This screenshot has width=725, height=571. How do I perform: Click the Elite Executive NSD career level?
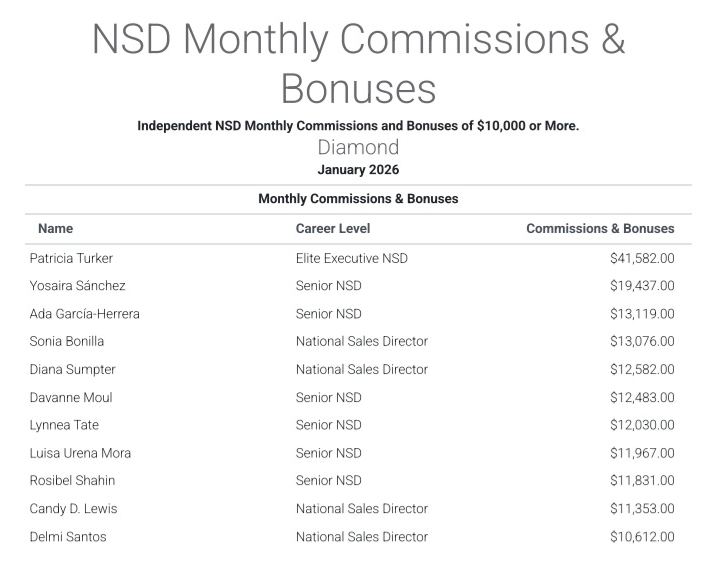351,258
